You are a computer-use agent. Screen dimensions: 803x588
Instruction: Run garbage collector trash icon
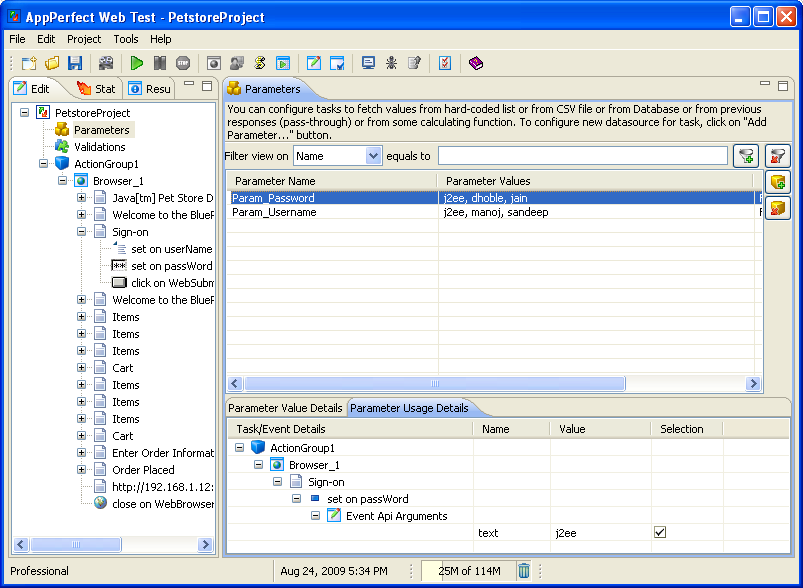[x=524, y=571]
